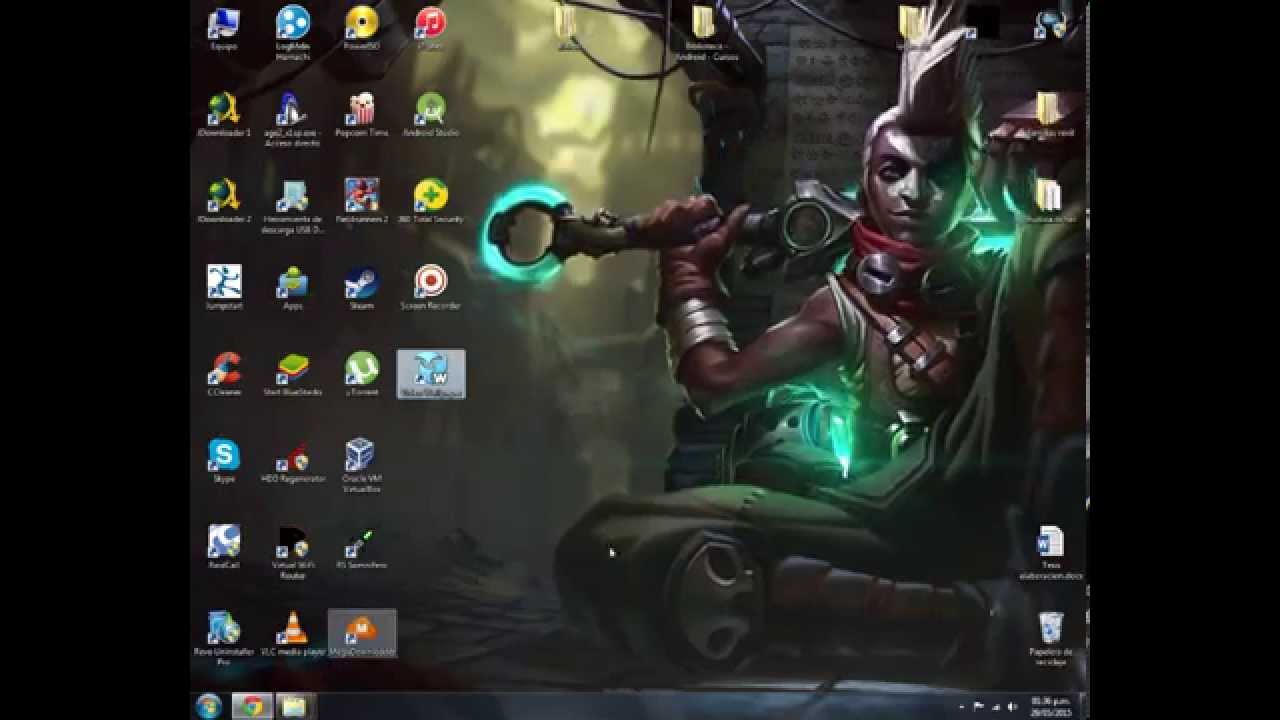
Task: Open the Virtual WiFi Router shortcut
Action: (x=293, y=552)
